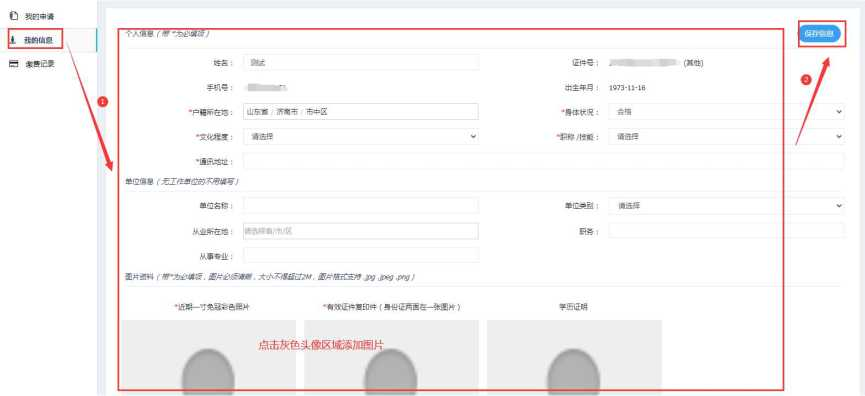Expand the 单位类别 dropdown
This screenshot has width=865, height=396.
pos(727,206)
